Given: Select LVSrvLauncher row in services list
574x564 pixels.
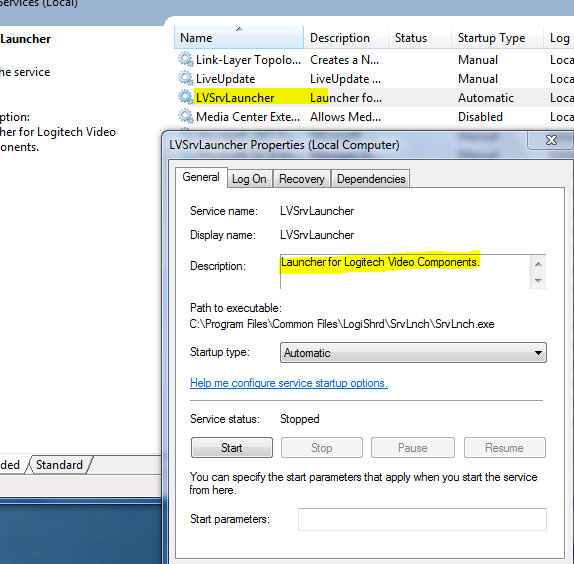Looking at the screenshot, I should click(x=373, y=98).
